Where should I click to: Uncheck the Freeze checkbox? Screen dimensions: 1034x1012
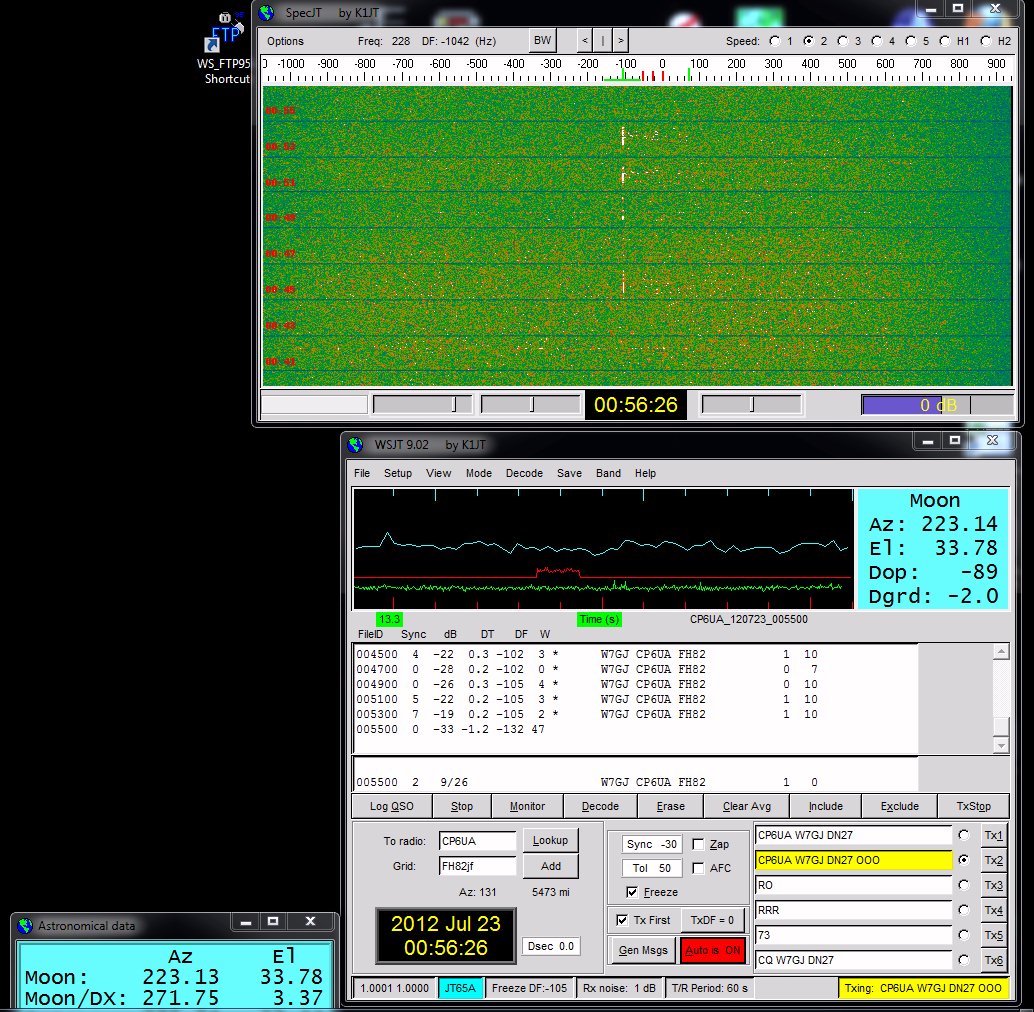632,892
